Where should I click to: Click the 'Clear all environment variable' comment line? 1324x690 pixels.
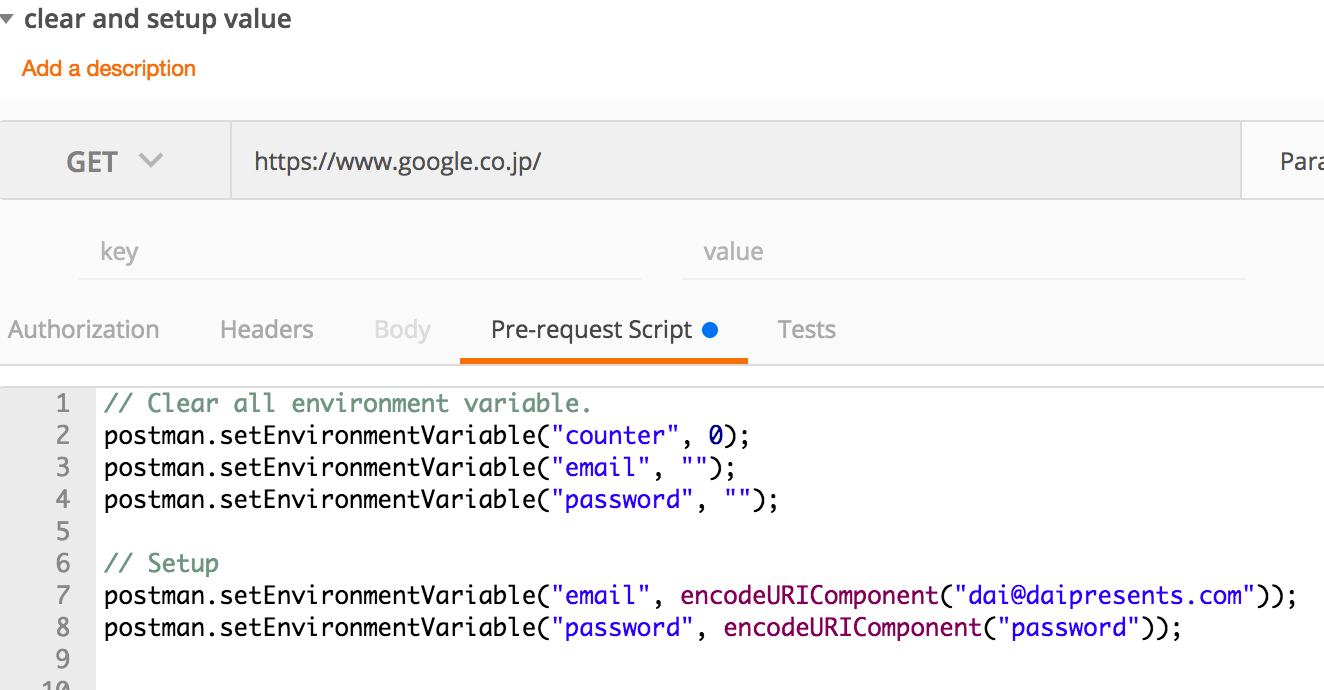(348, 404)
